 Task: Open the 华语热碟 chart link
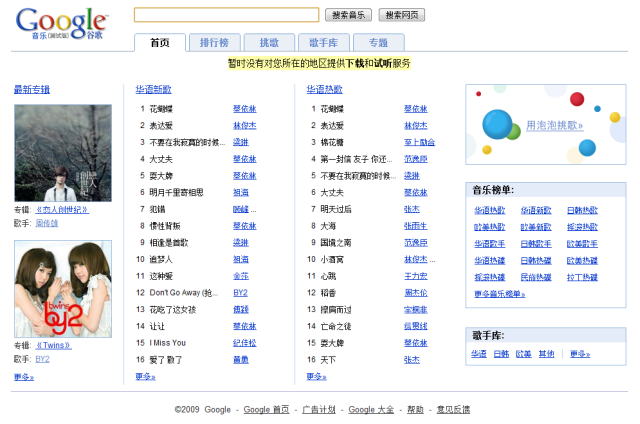(x=489, y=261)
